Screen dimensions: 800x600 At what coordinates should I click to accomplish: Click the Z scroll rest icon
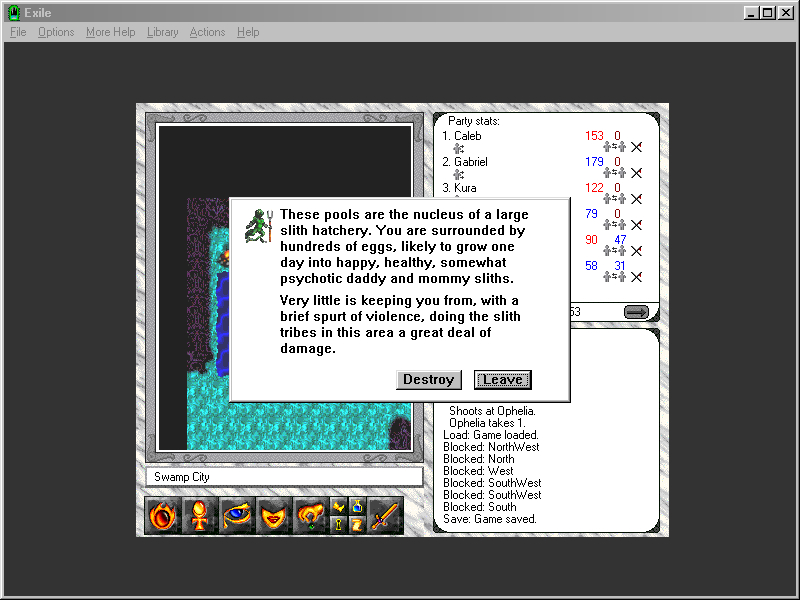[x=357, y=524]
